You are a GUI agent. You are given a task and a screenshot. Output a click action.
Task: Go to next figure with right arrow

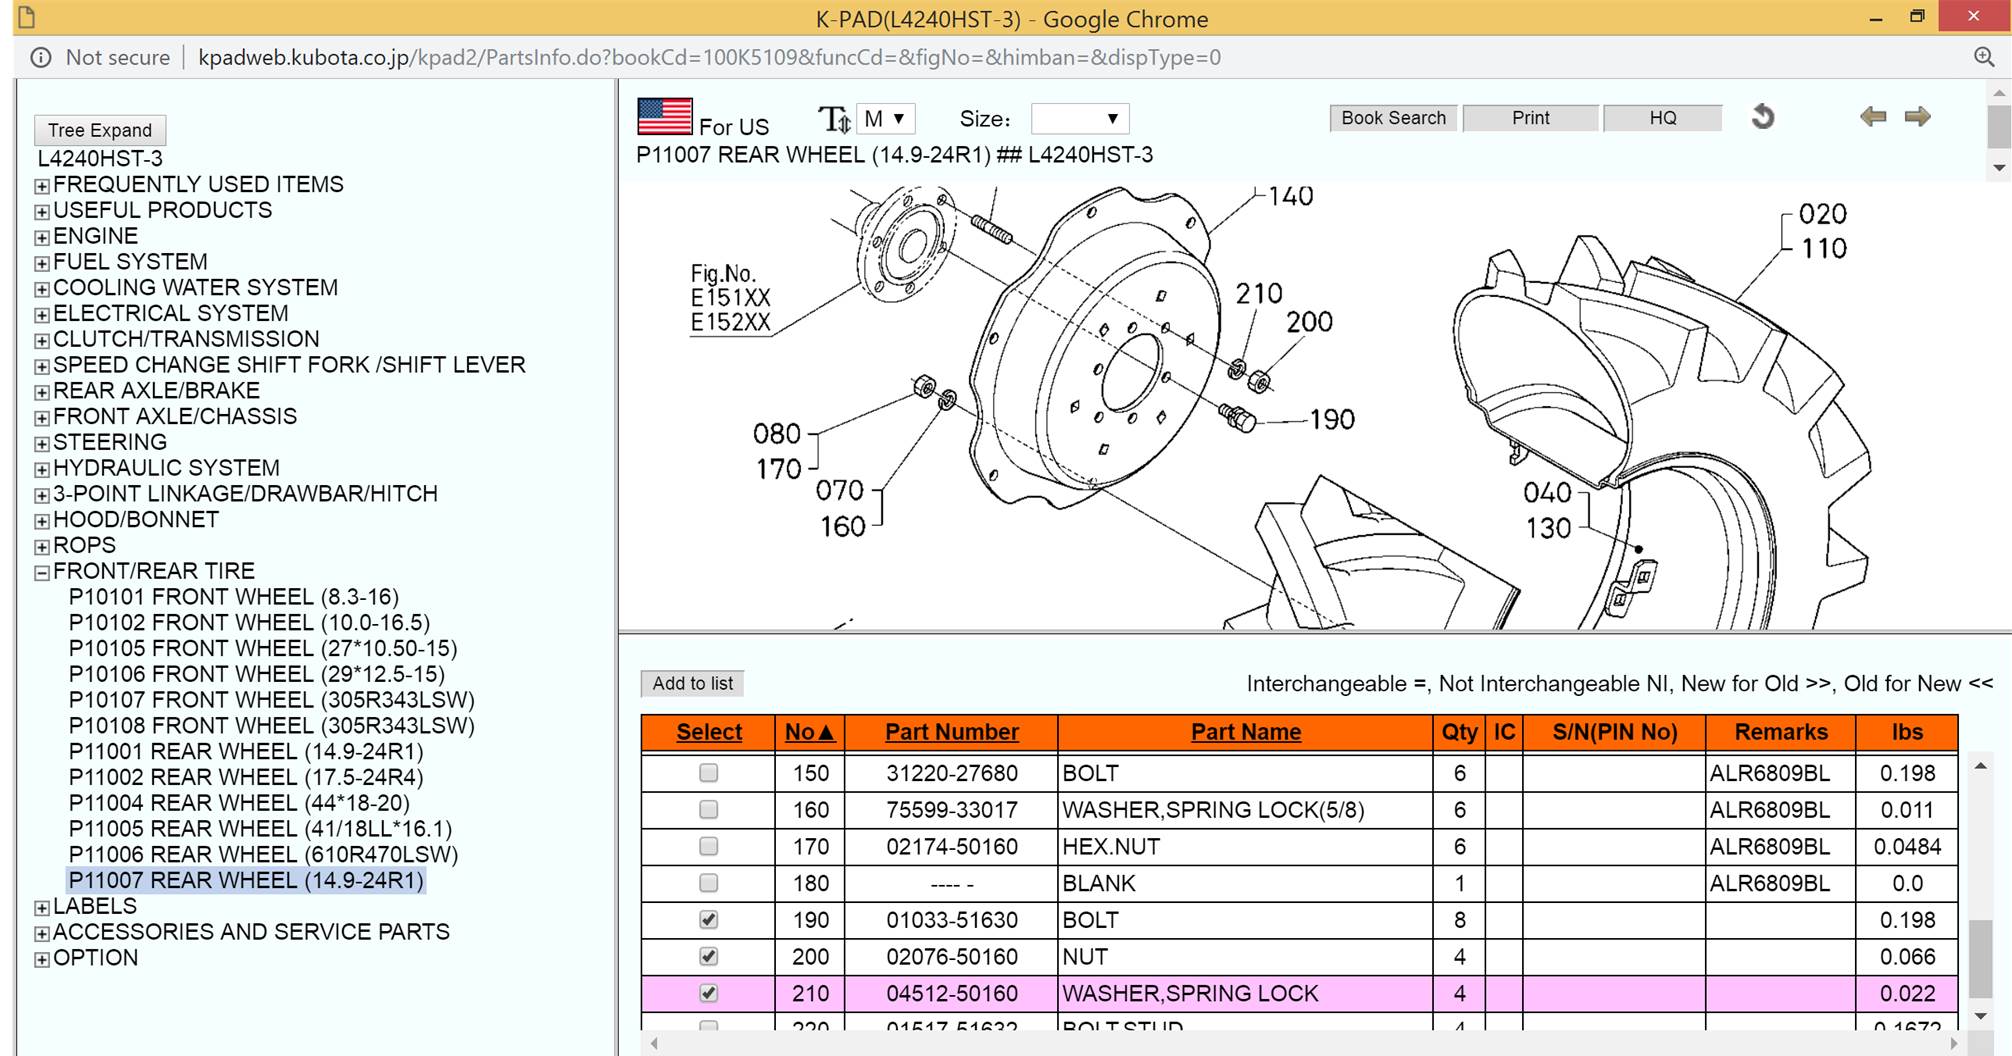click(1918, 117)
